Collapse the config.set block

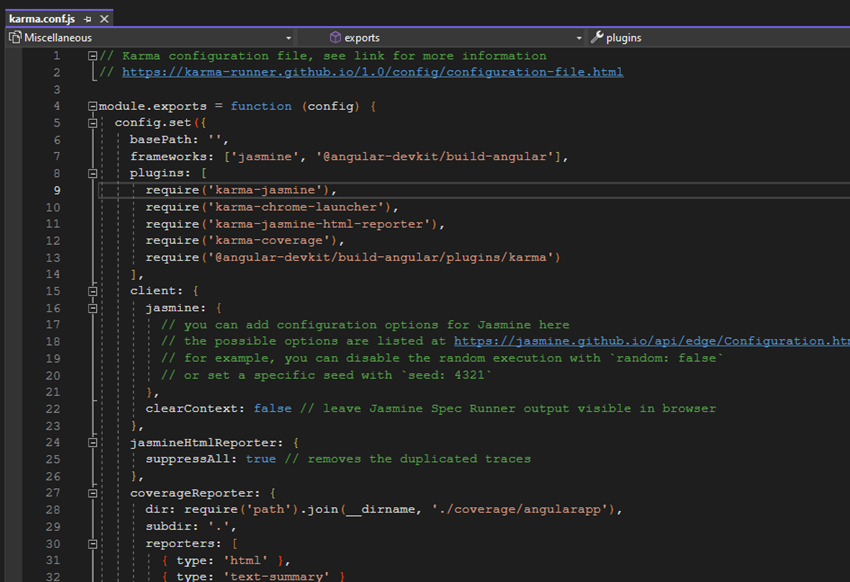pos(91,122)
